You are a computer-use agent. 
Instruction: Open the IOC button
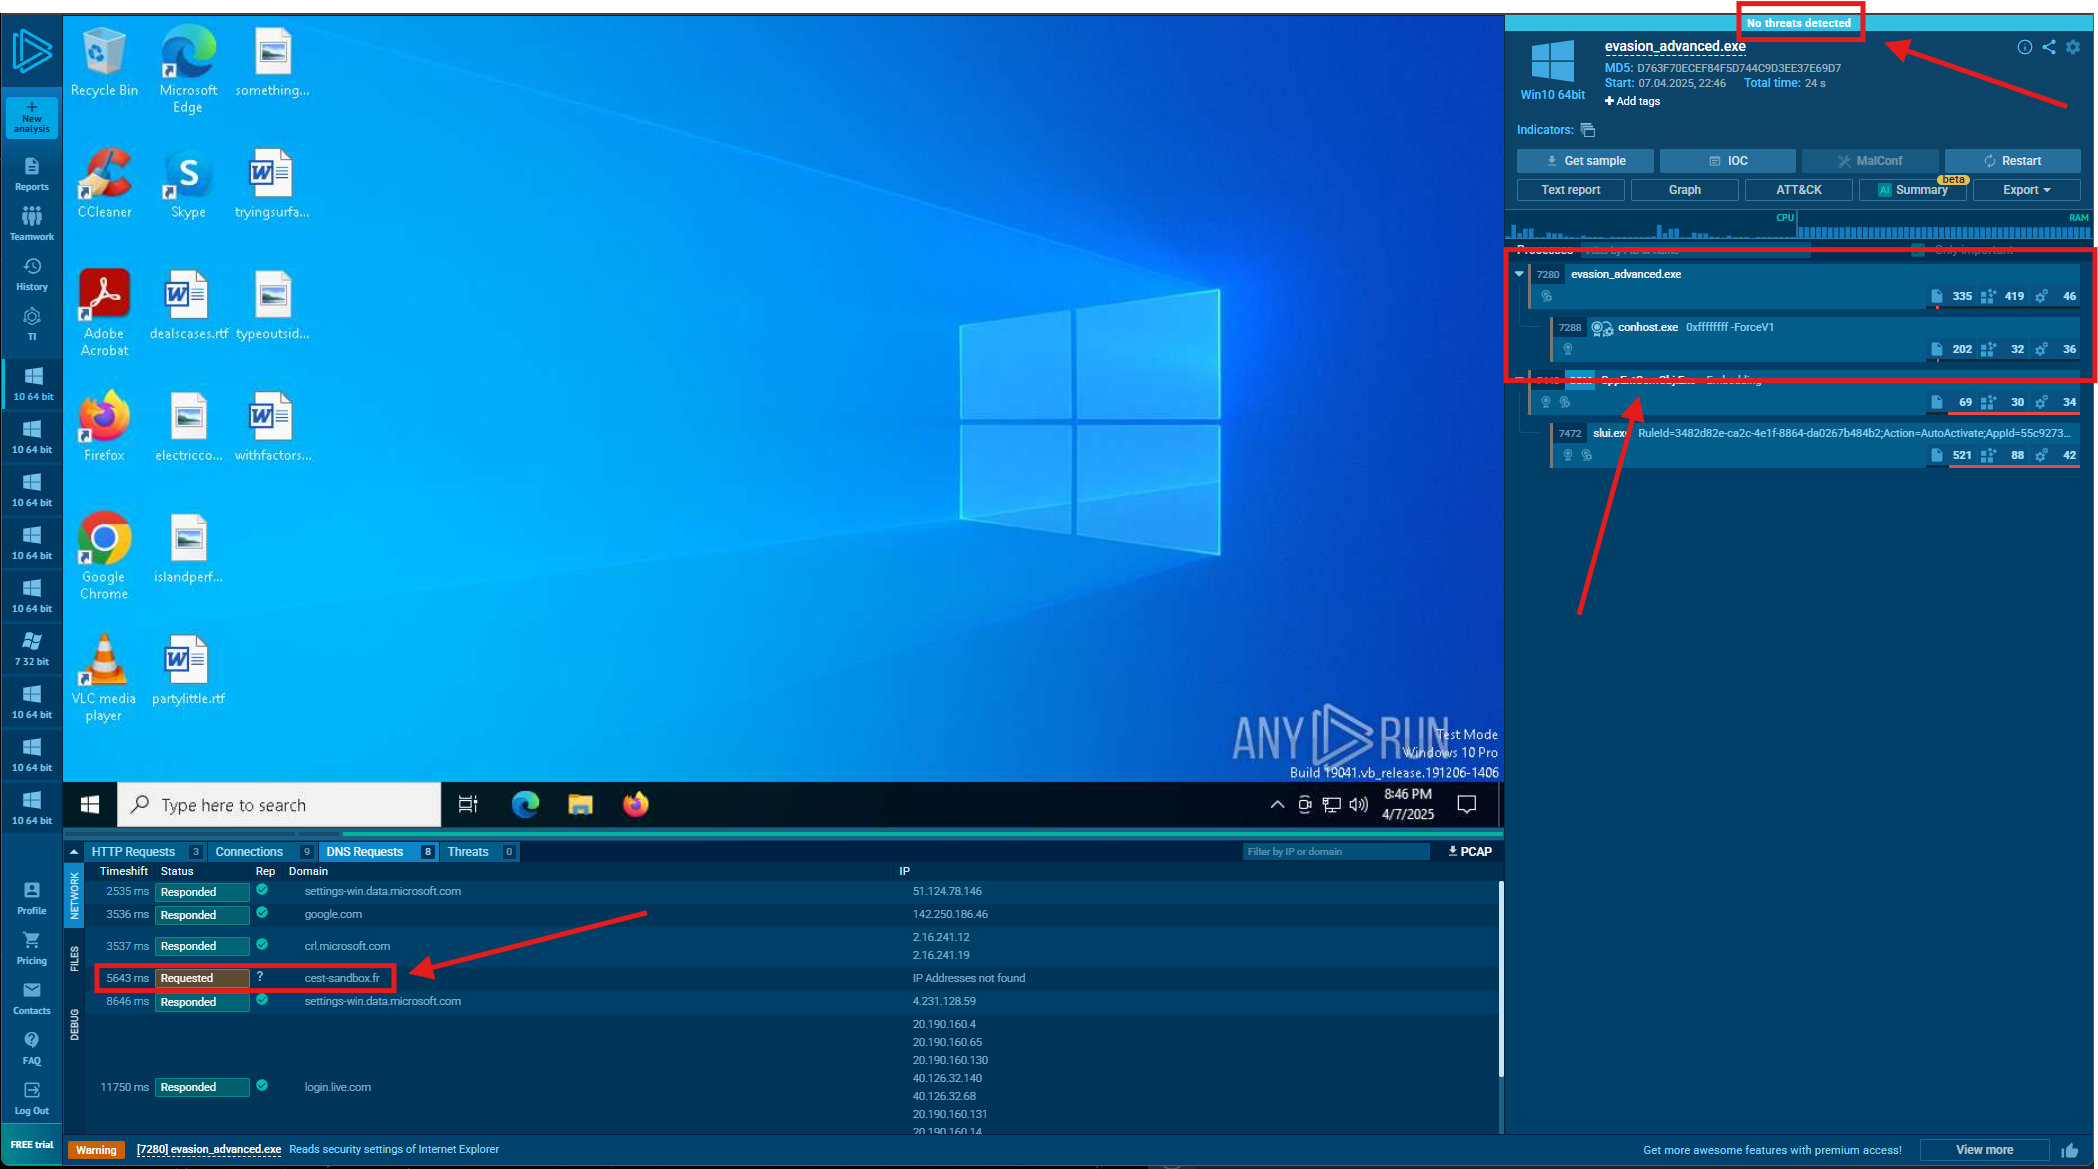tap(1728, 161)
